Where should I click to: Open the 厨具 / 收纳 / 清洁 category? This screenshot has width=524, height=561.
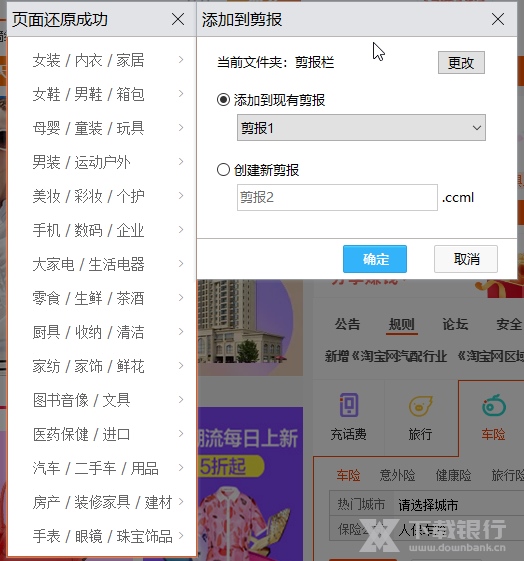[88, 332]
